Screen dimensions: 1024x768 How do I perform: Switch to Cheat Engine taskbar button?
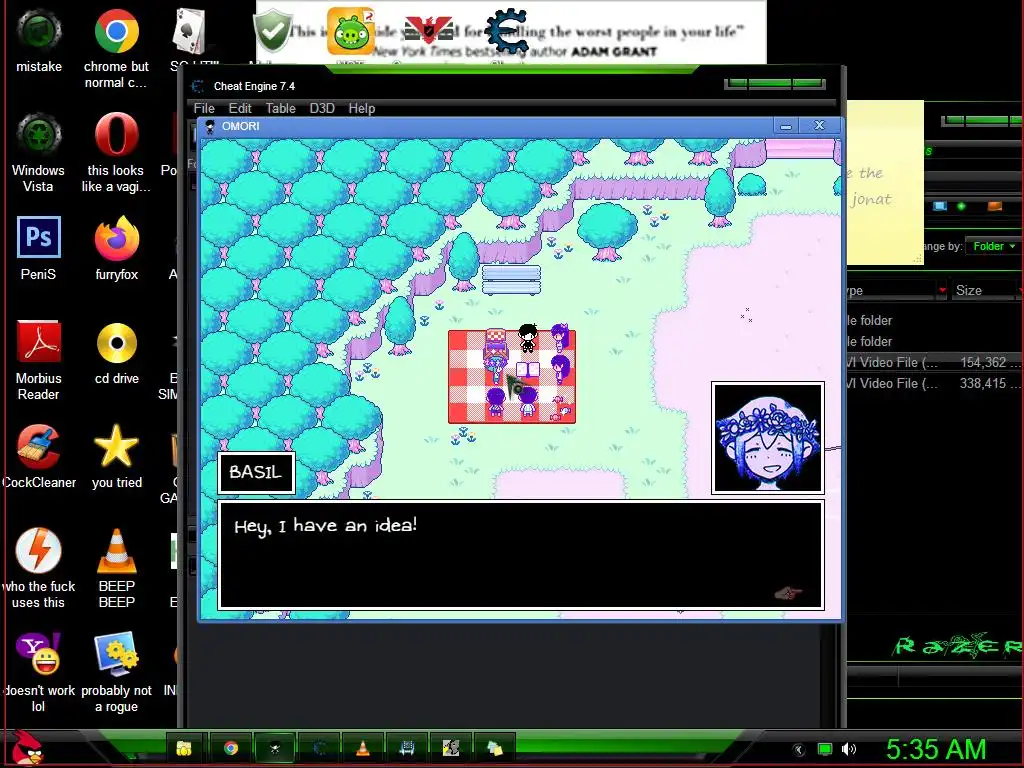[x=319, y=748]
